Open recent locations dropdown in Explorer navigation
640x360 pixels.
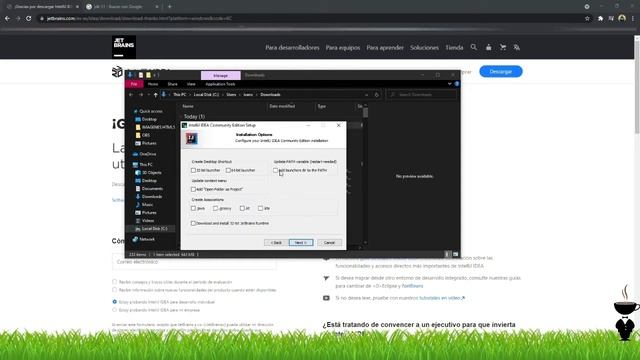tap(149, 95)
